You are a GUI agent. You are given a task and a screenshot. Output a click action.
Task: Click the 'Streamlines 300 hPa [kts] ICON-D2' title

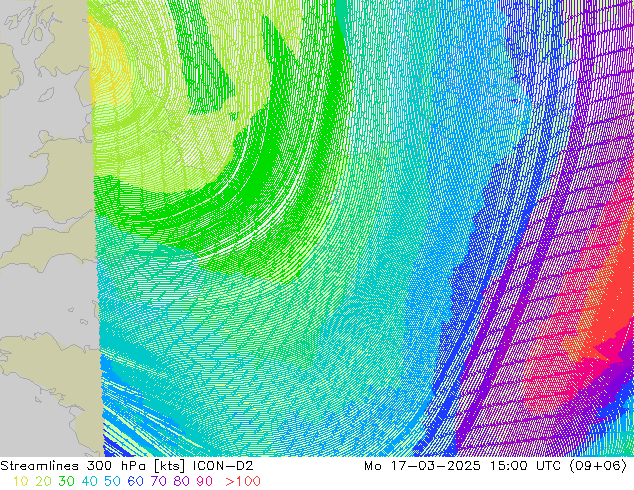[x=127, y=466]
